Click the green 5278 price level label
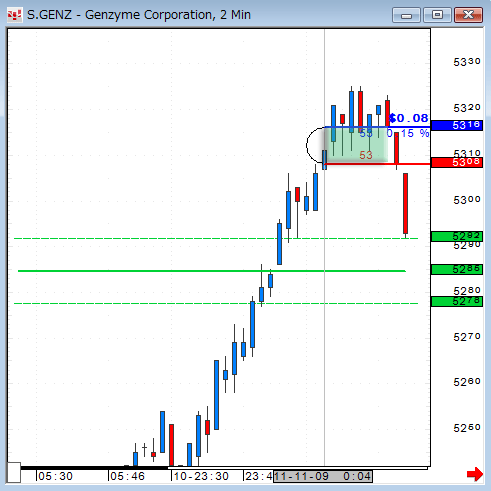This screenshot has height=491, width=491. (x=457, y=301)
